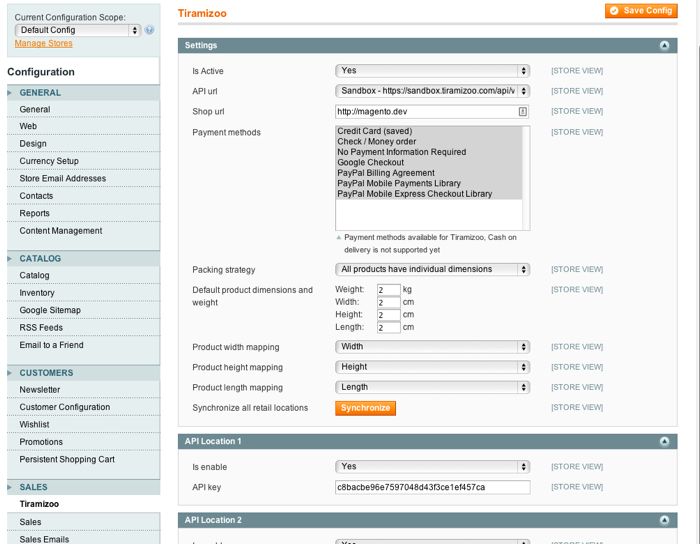Open the Email to a Friend tab

83,345
